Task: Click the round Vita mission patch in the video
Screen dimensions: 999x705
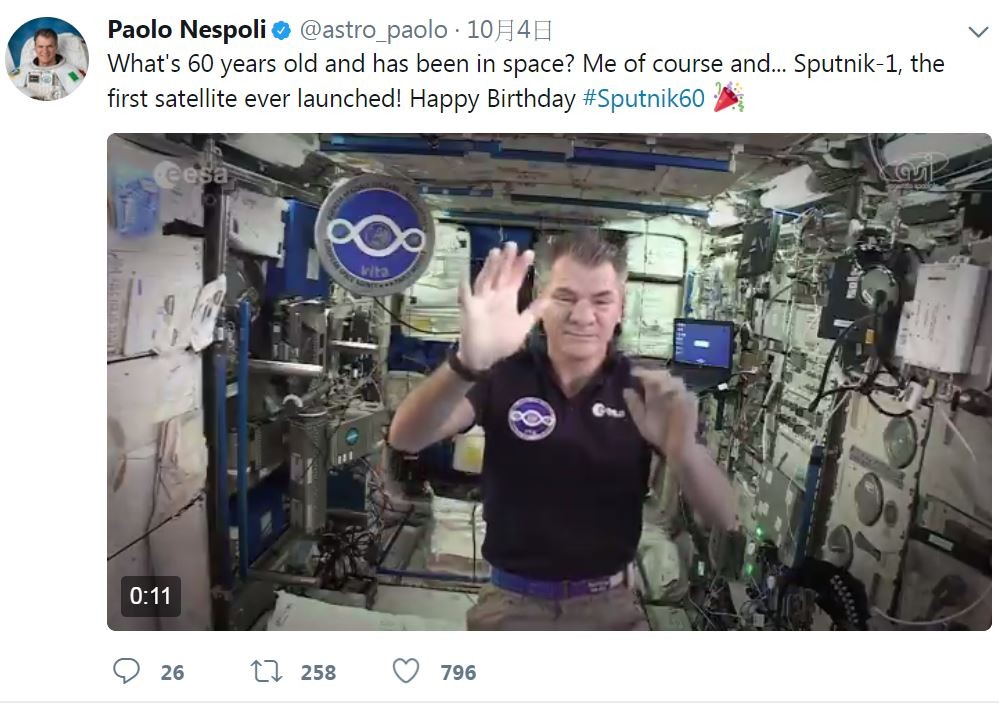Action: click(375, 234)
